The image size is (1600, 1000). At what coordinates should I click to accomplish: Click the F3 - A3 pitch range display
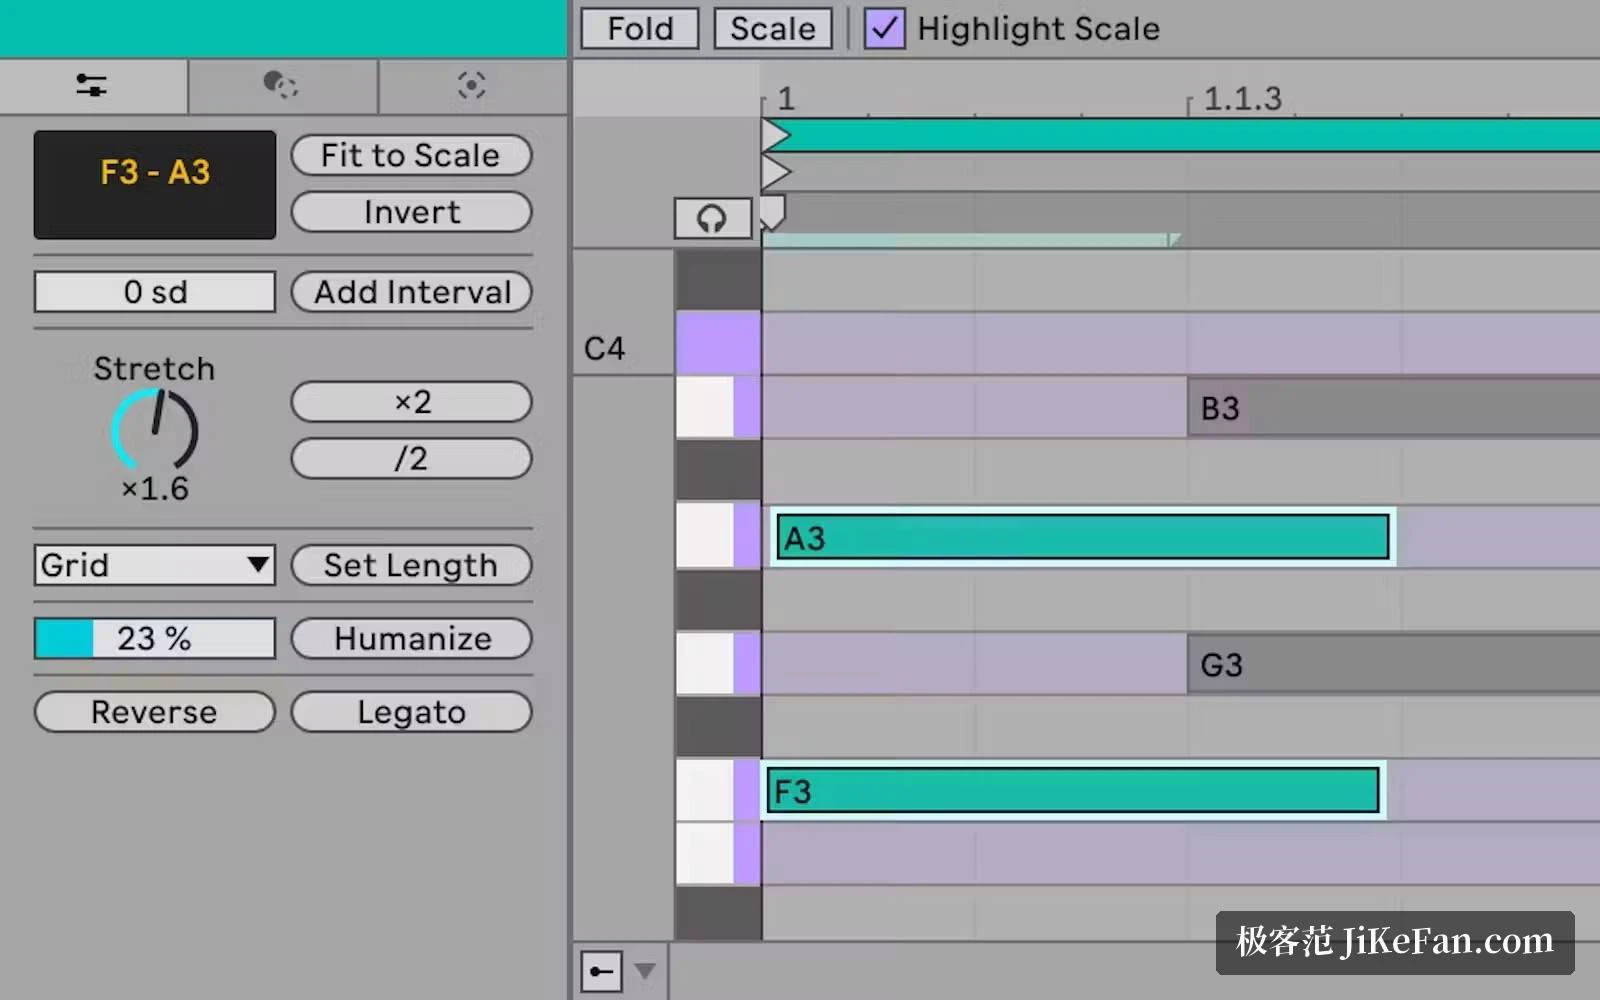[155, 185]
